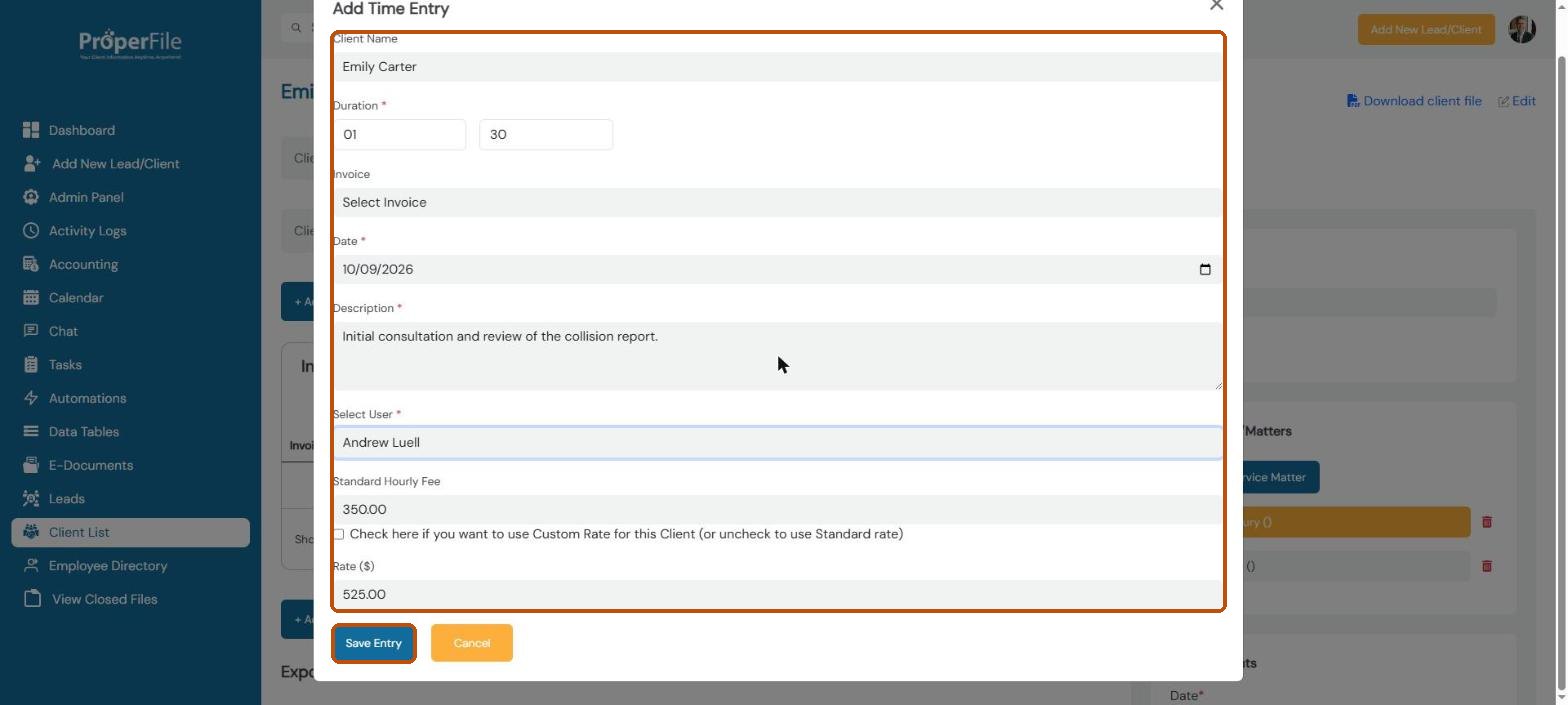The width and height of the screenshot is (1568, 705).
Task: Click the Employee Directory person icon
Action: click(31, 566)
